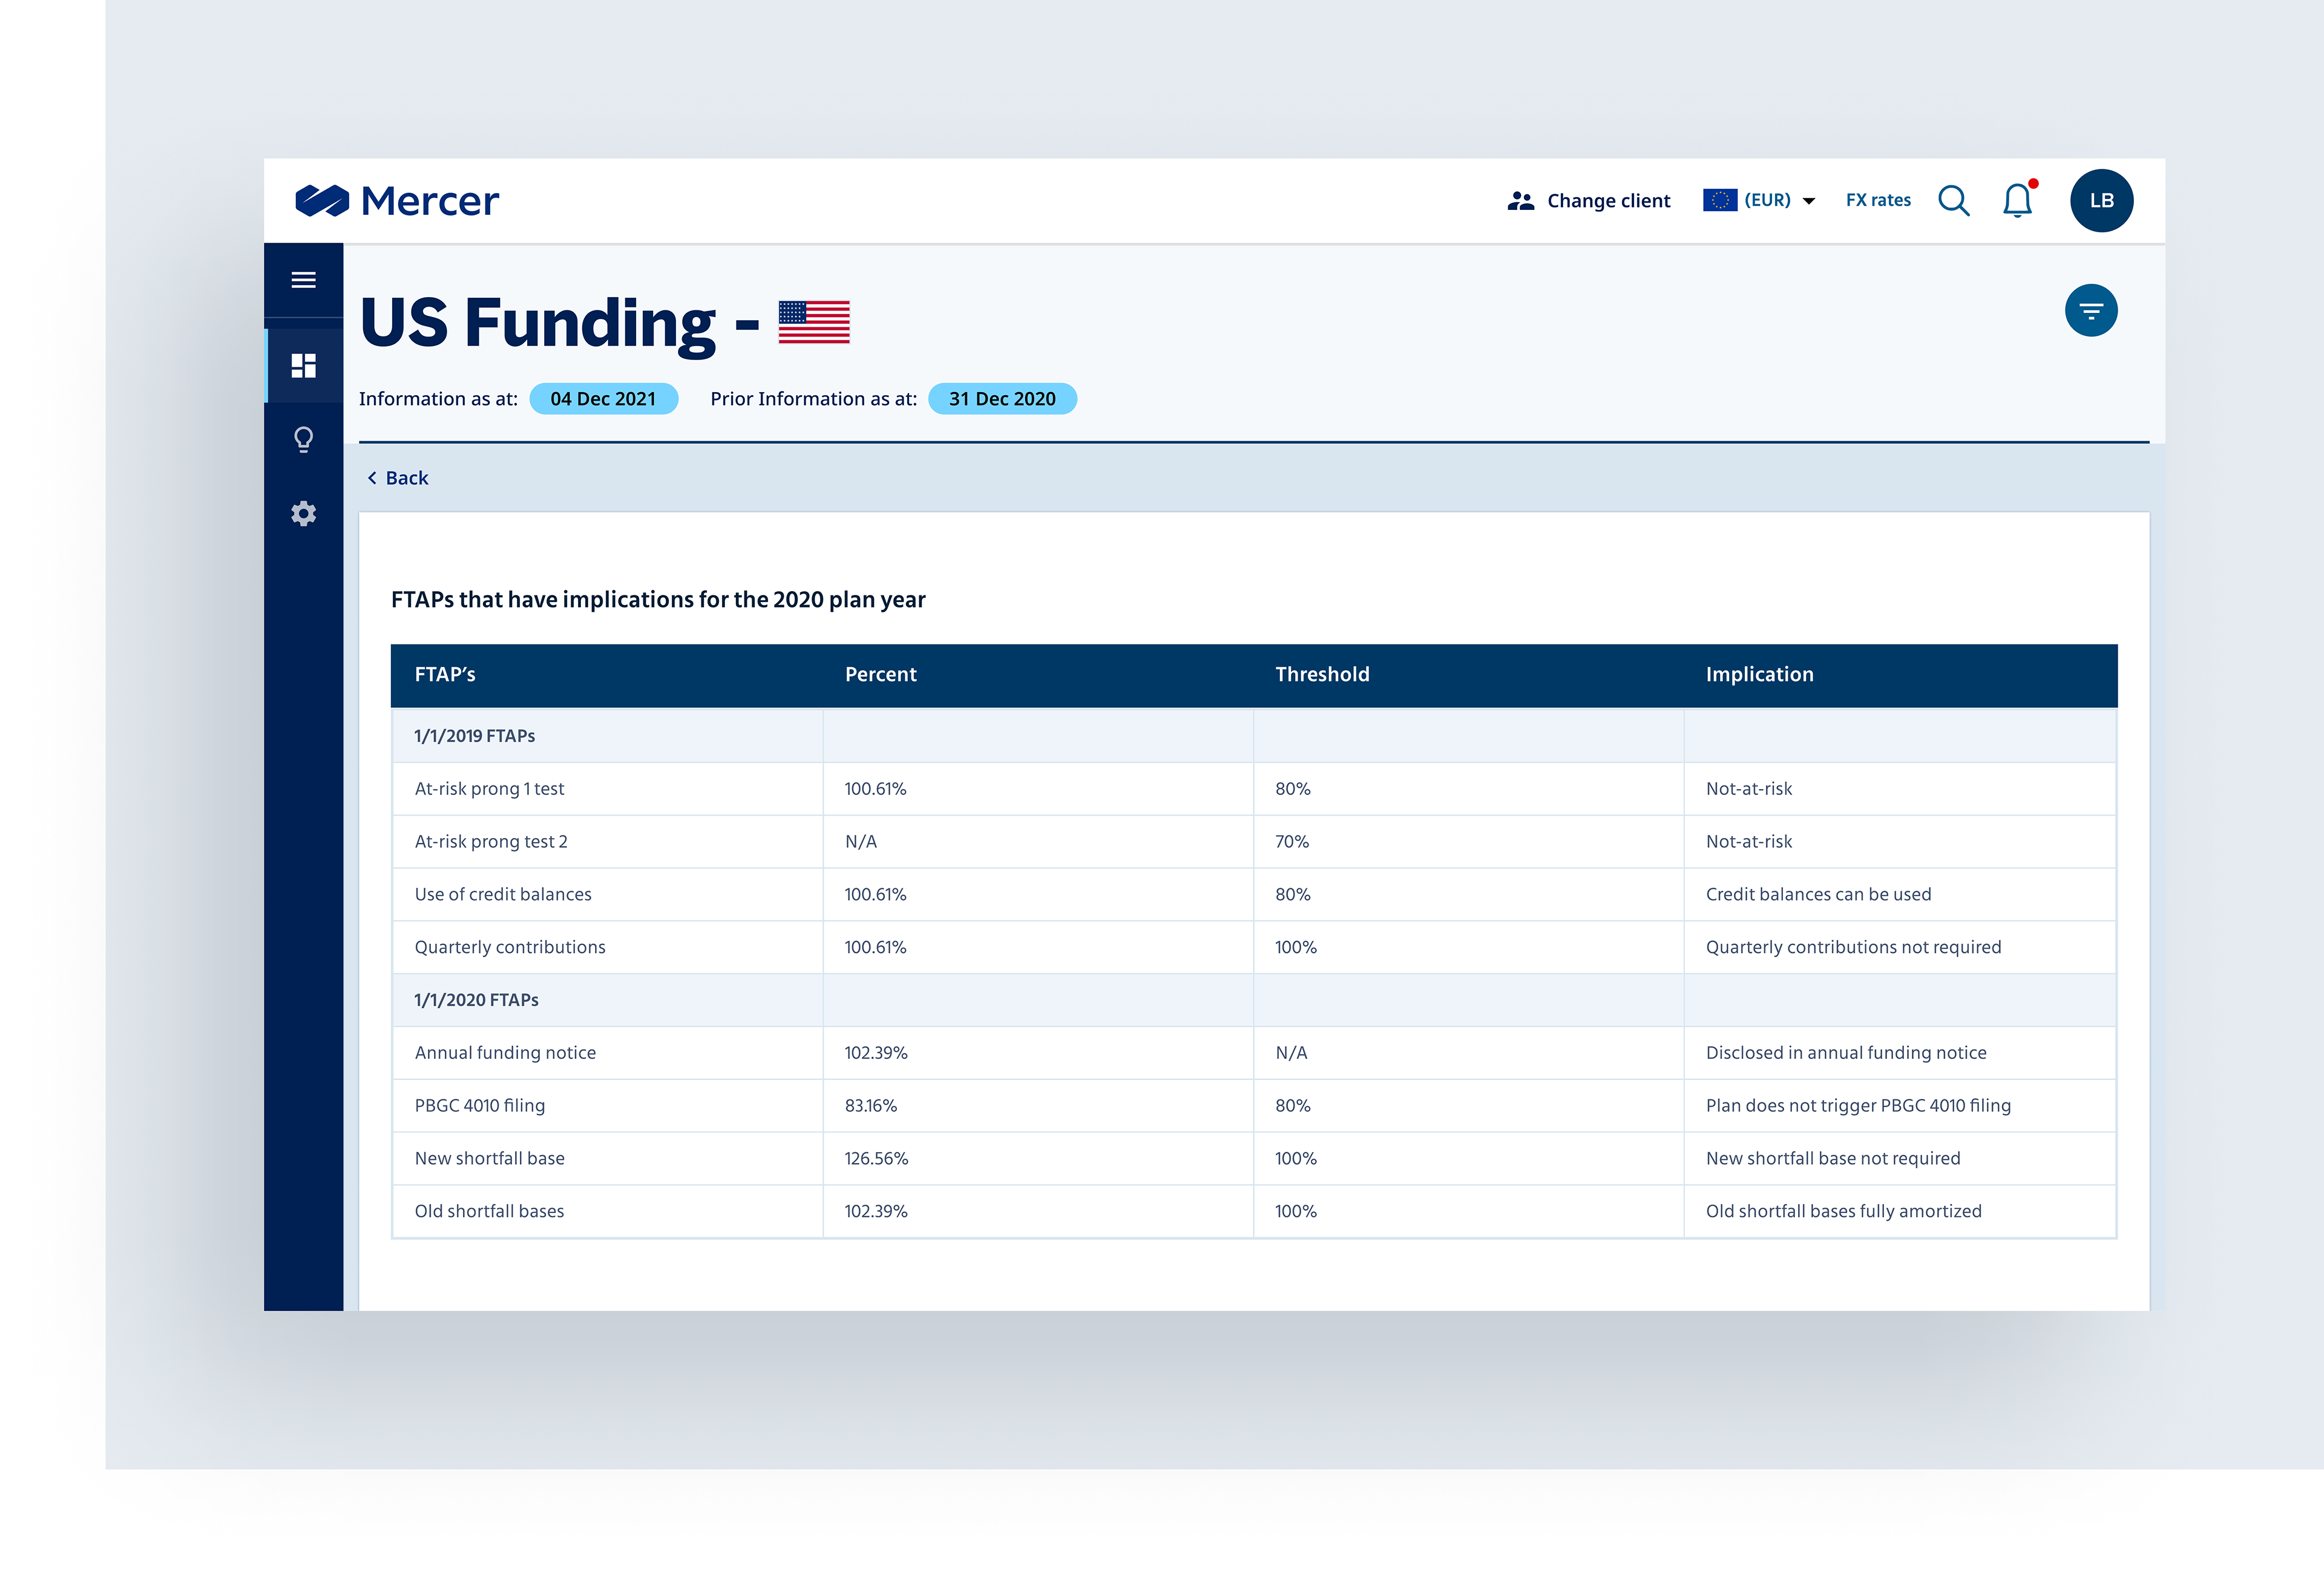The image size is (2324, 1575).
Task: Open the notifications bell
Action: click(2018, 200)
